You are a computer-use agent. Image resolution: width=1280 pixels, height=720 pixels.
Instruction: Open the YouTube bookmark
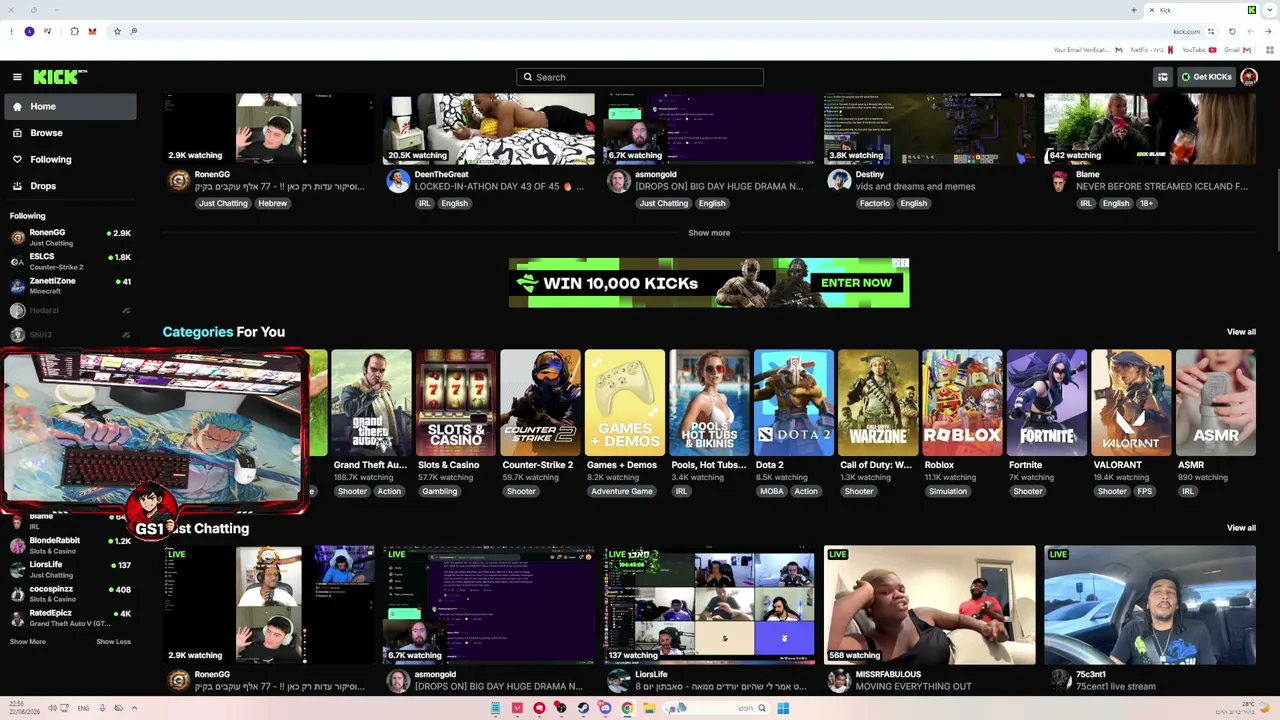[1199, 50]
